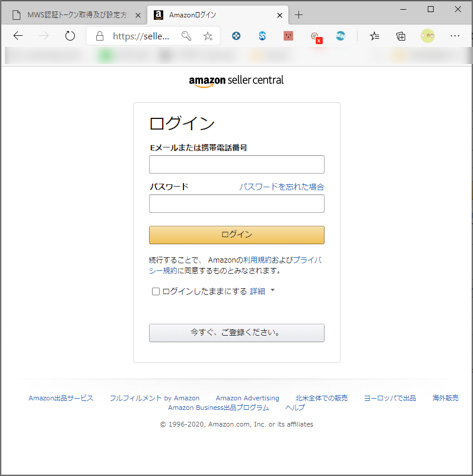The width and height of the screenshot is (473, 476).
Task: Click the teal globe extension icon
Action: (x=340, y=36)
